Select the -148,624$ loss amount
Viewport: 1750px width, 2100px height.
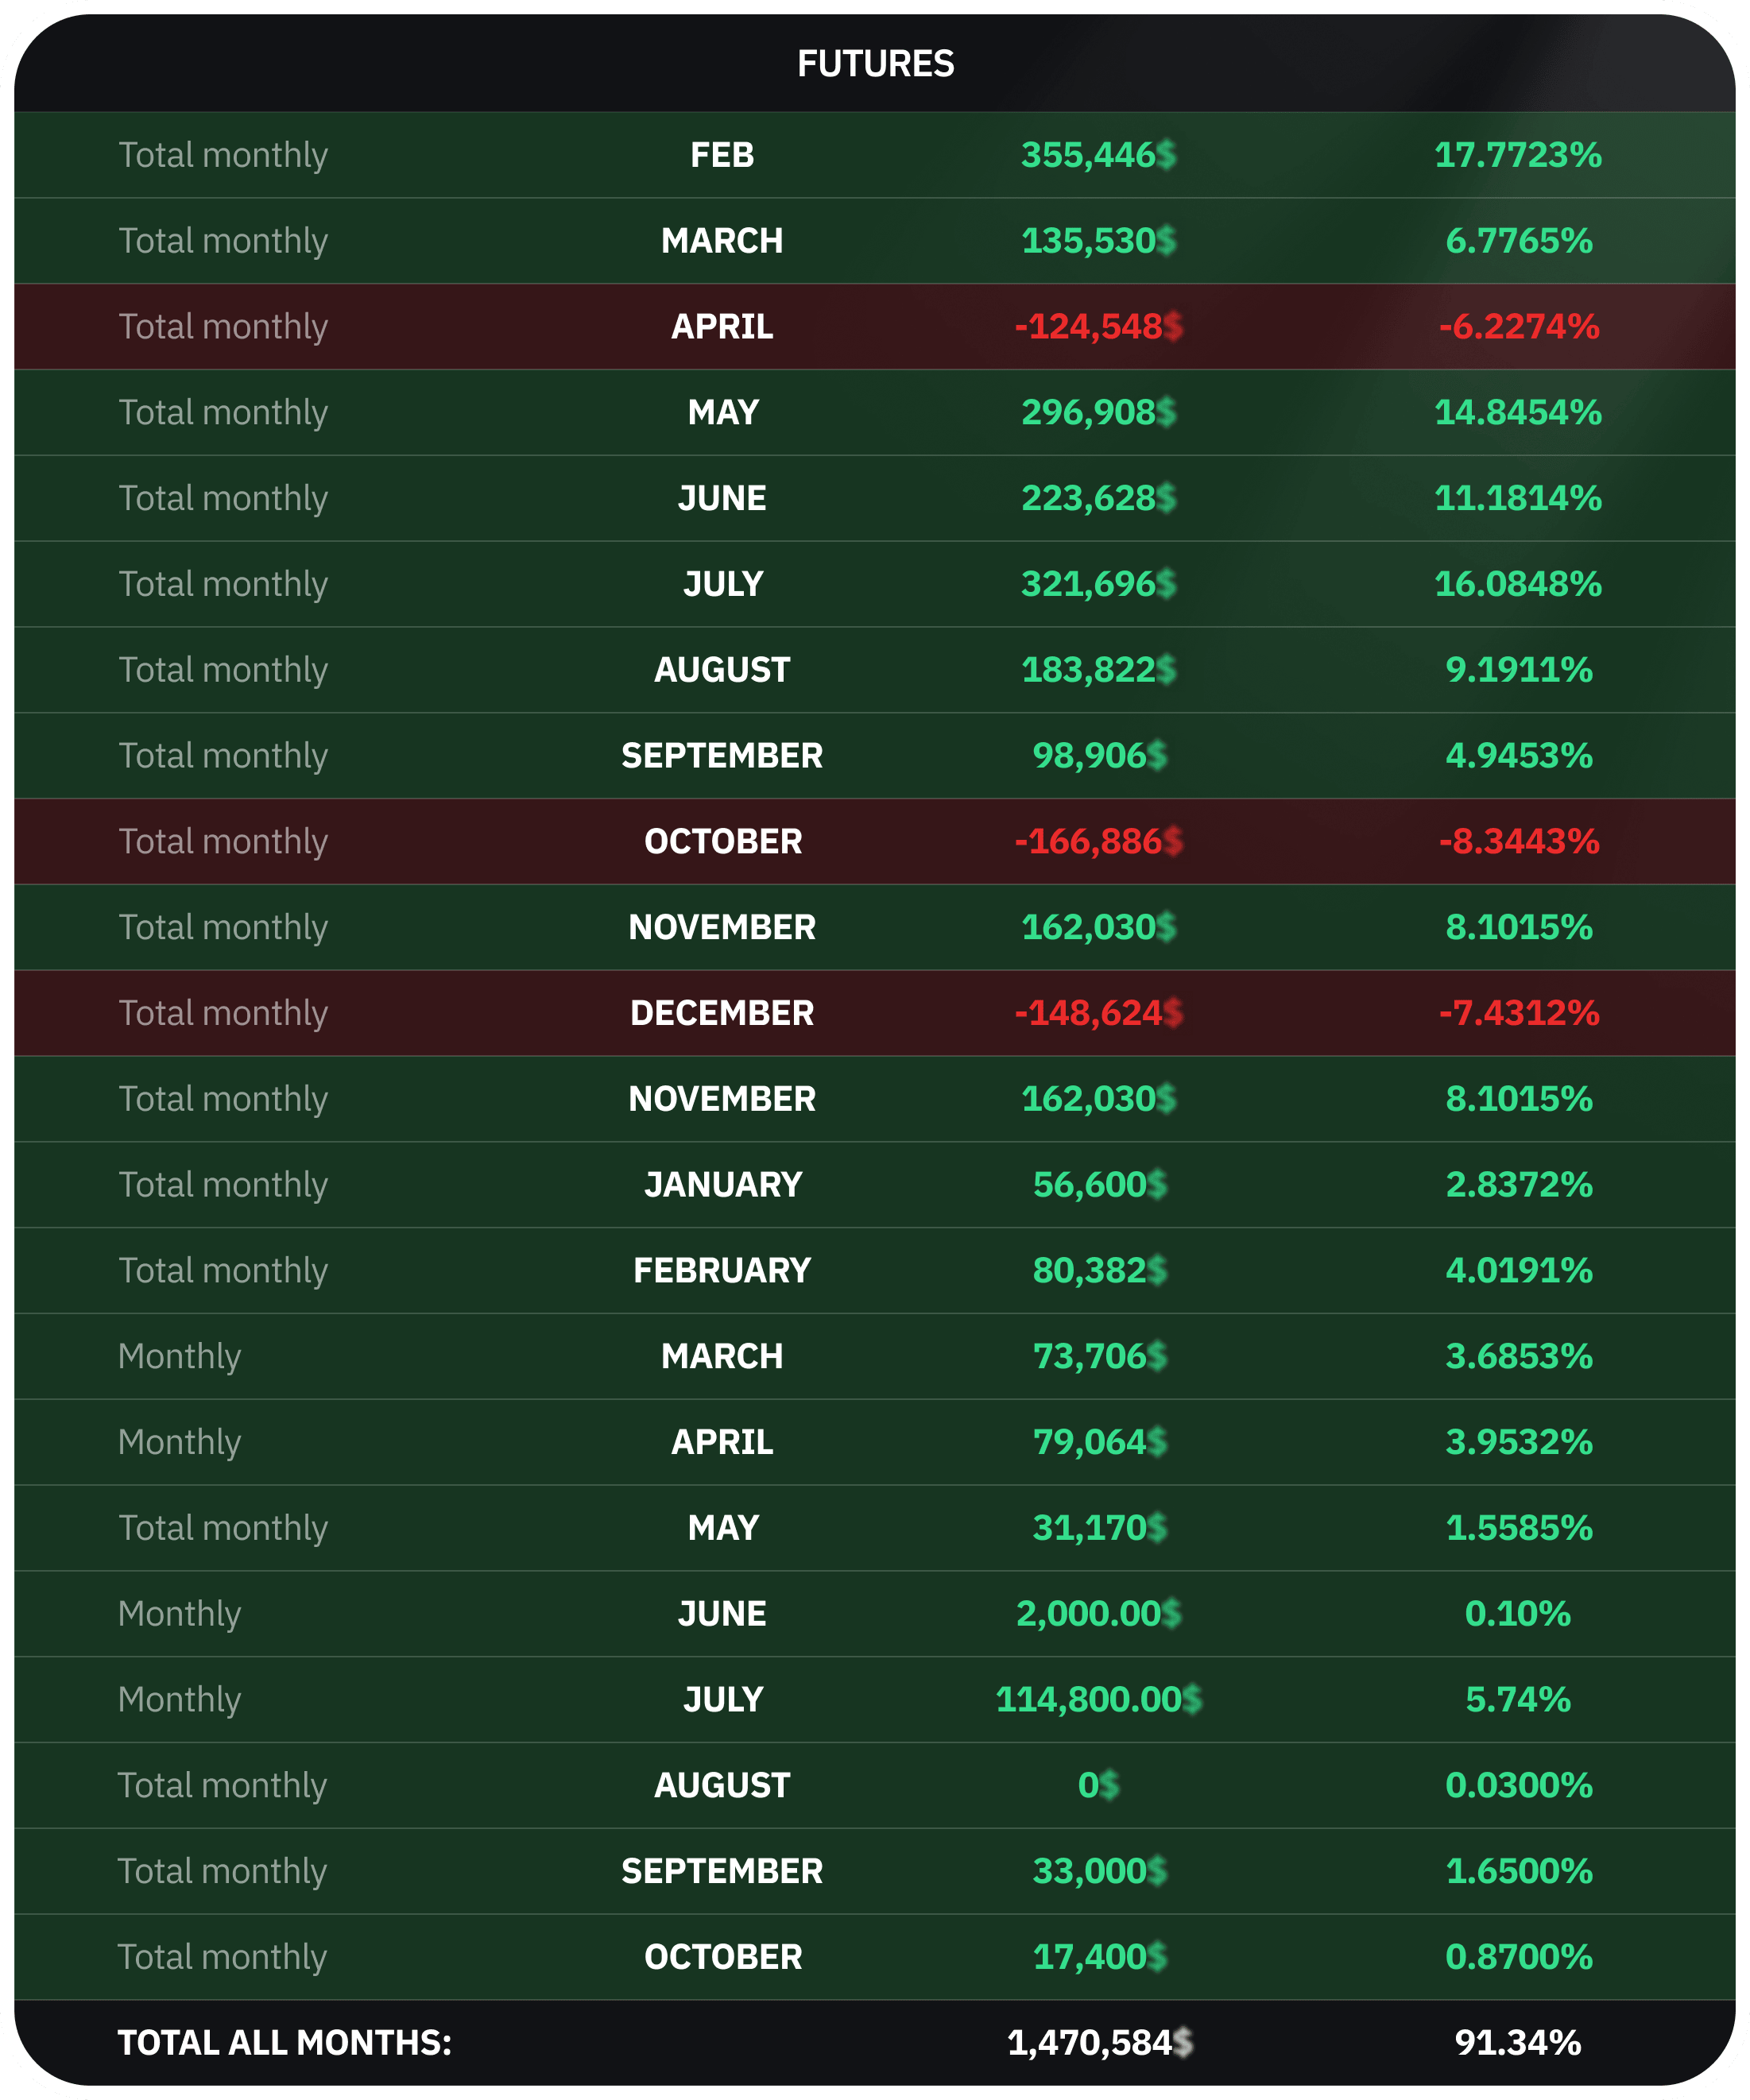point(1098,1013)
